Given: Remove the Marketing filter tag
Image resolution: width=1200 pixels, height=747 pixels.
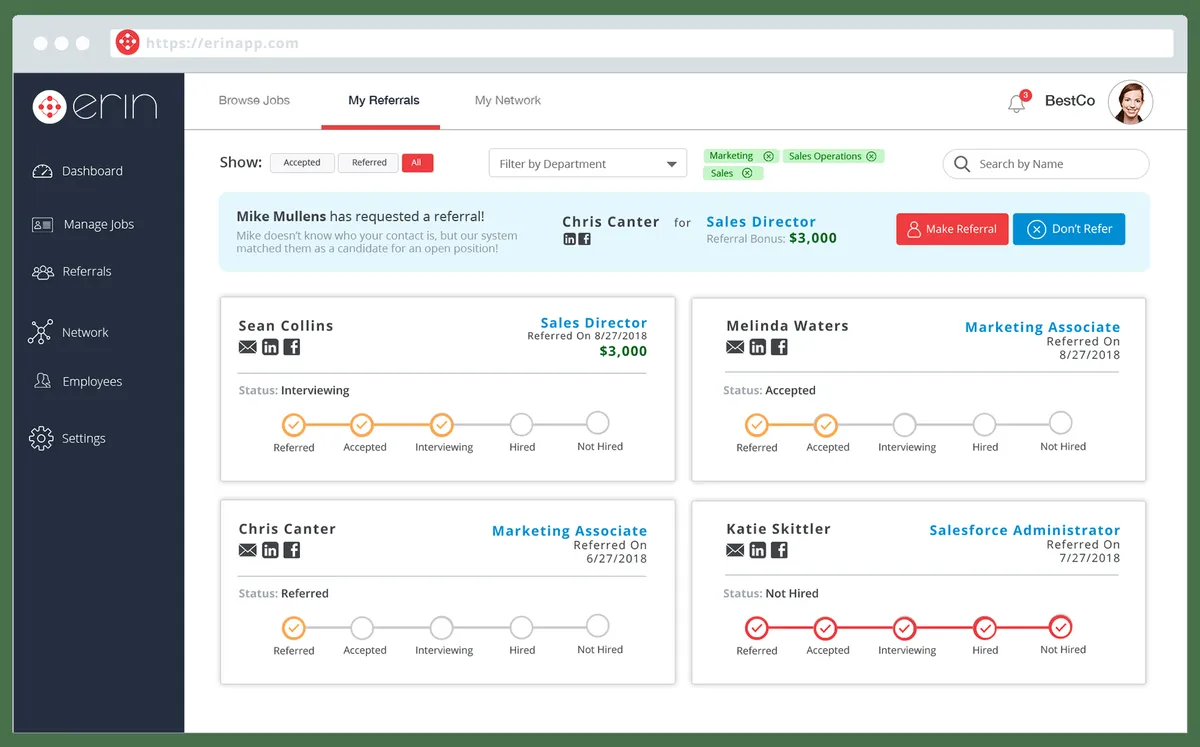Looking at the screenshot, I should point(768,156).
